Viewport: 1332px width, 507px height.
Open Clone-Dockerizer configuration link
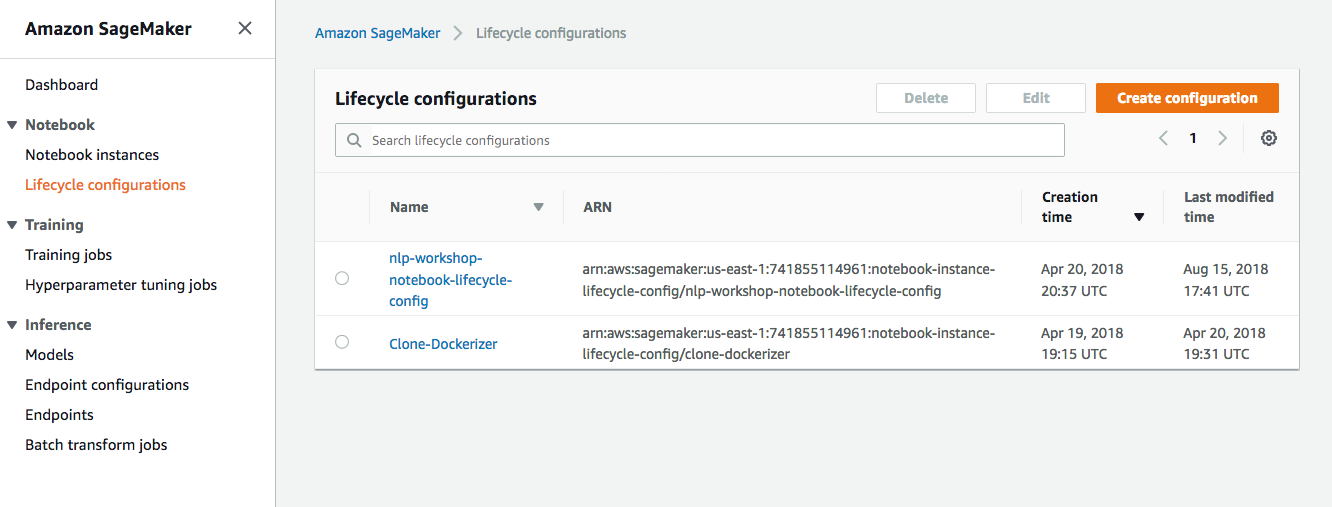tap(443, 343)
